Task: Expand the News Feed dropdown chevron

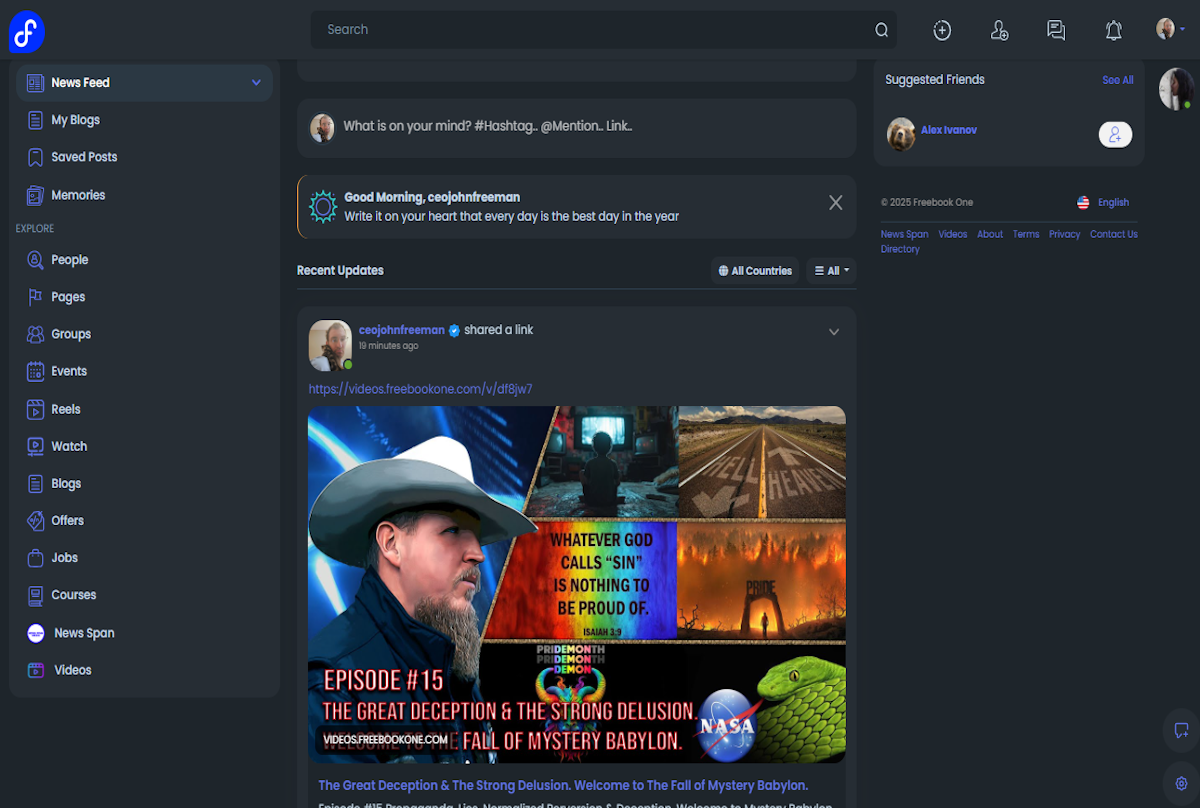Action: 256,83
